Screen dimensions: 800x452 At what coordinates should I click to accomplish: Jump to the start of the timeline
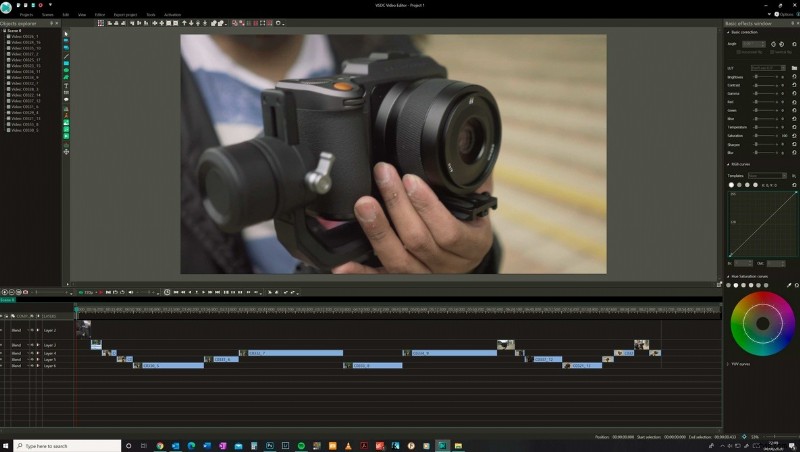click(176, 292)
